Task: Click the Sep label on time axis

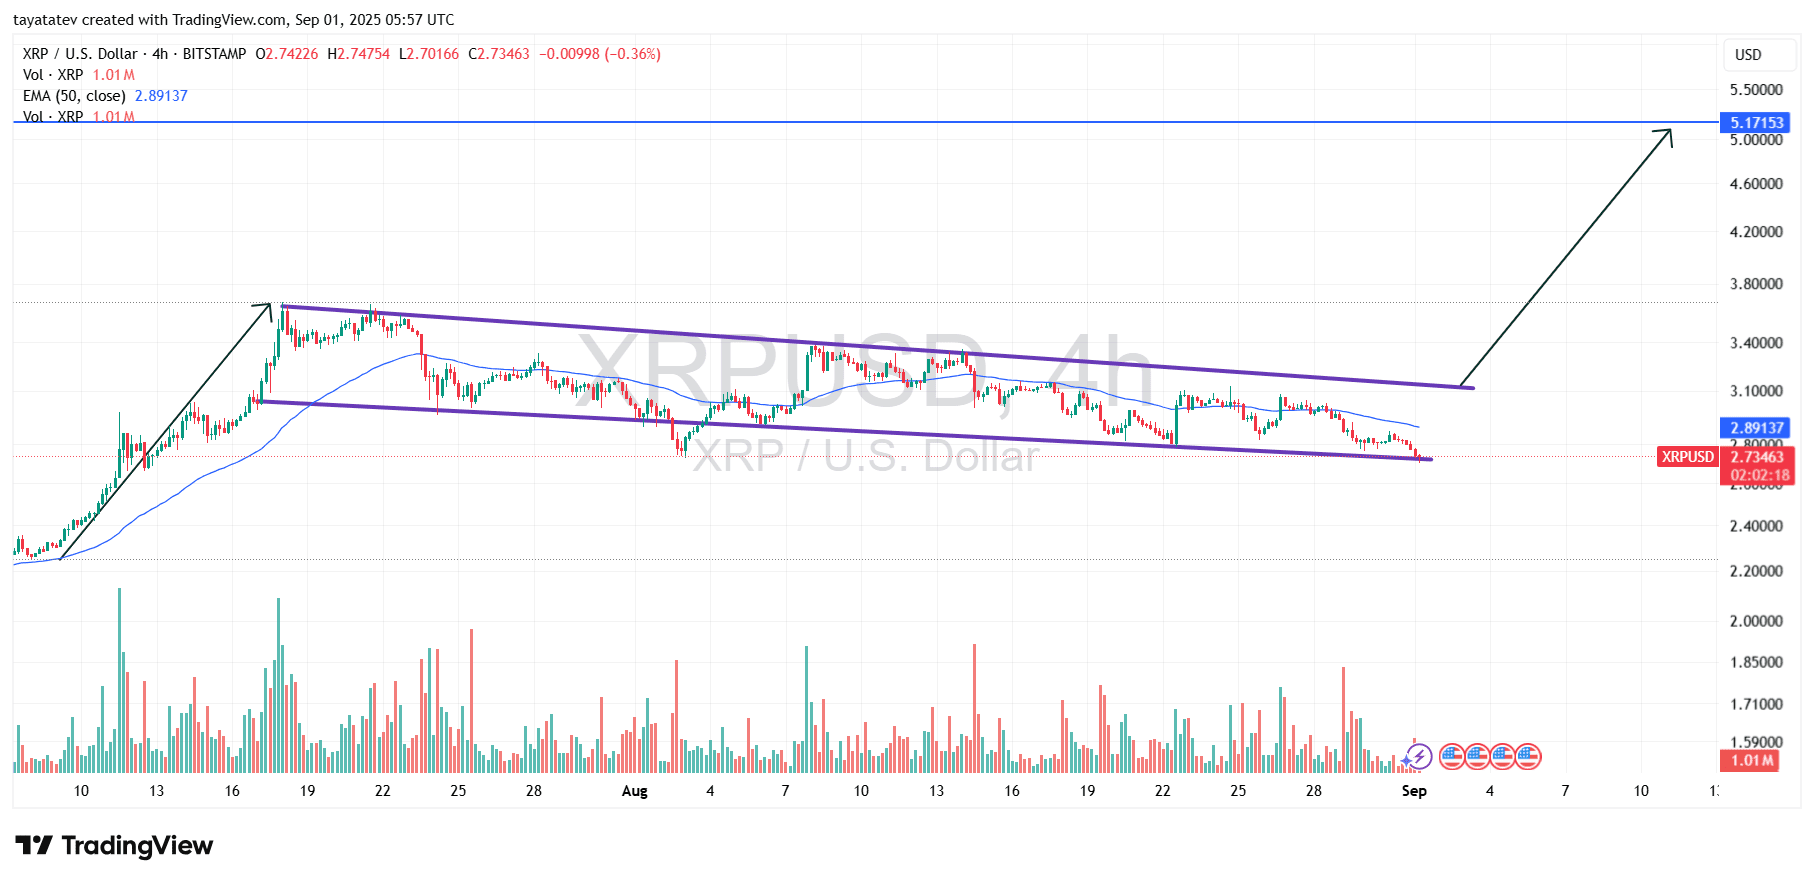Action: coord(1414,791)
